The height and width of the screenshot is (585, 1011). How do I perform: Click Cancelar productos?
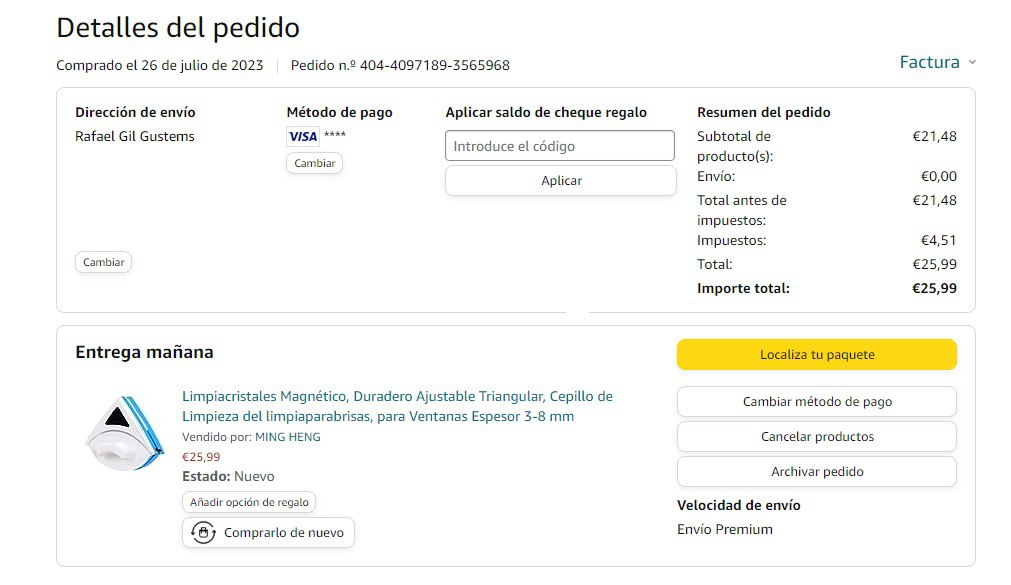(x=817, y=437)
